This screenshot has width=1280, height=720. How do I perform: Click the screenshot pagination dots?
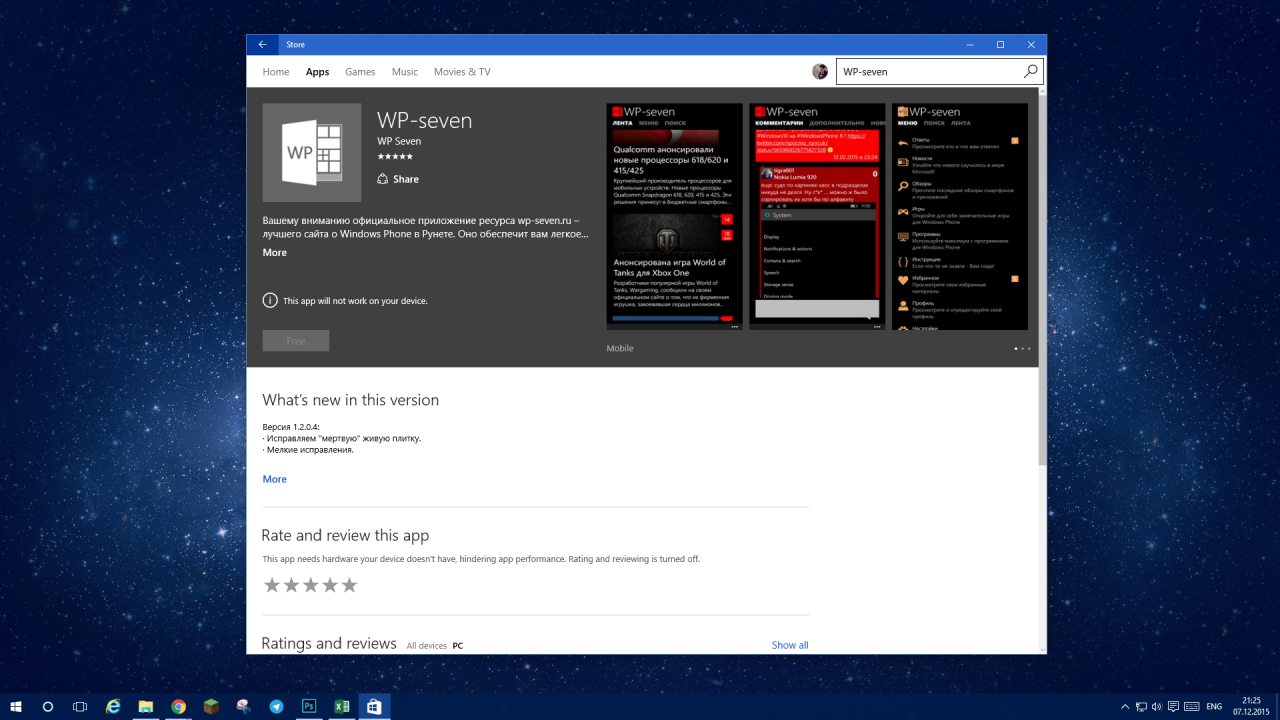[x=1022, y=349]
